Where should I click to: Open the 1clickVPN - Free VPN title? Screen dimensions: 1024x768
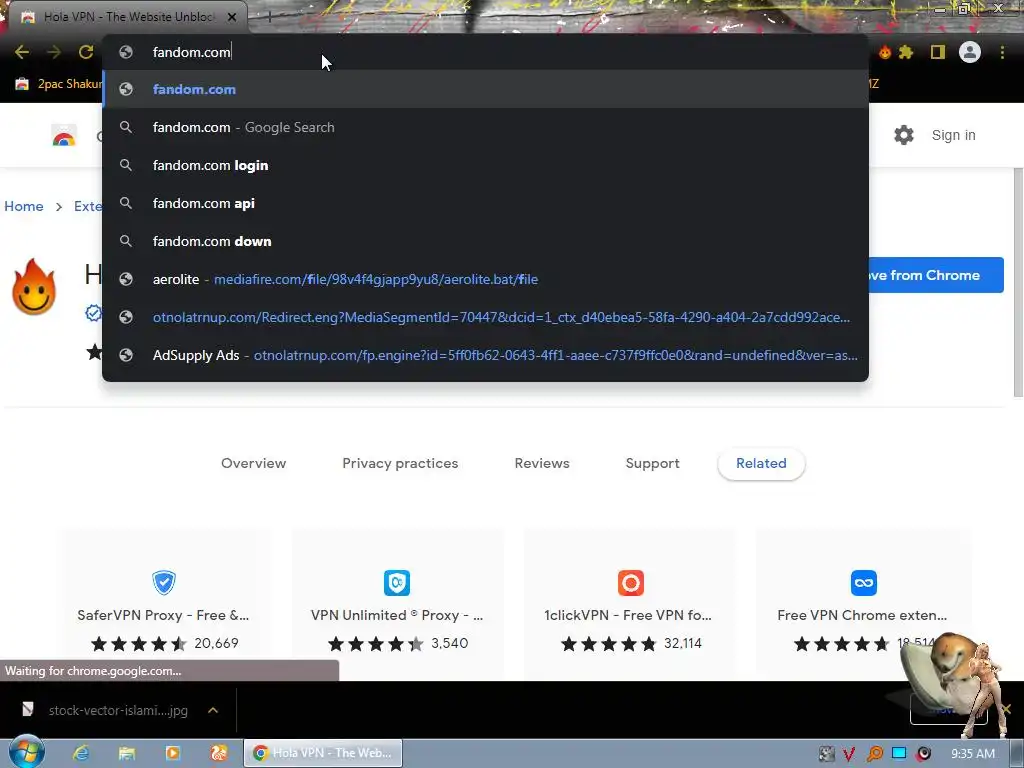pos(628,615)
